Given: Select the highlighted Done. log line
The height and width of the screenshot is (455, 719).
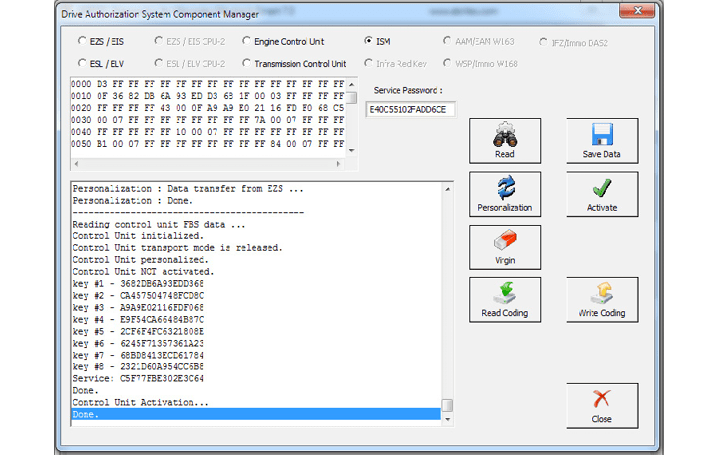Looking at the screenshot, I should pos(255,414).
